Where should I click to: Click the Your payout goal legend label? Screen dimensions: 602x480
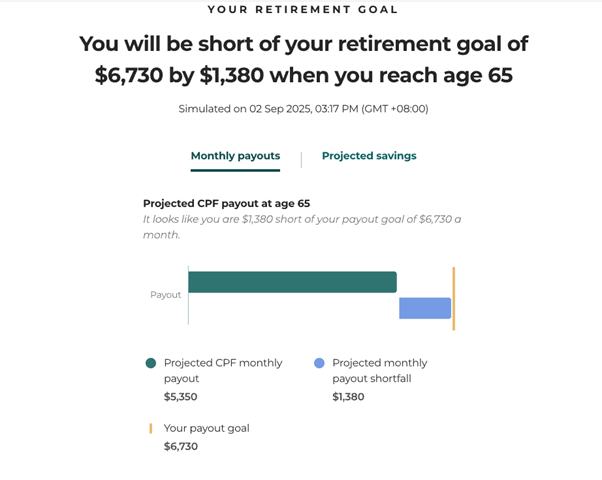pos(206,428)
